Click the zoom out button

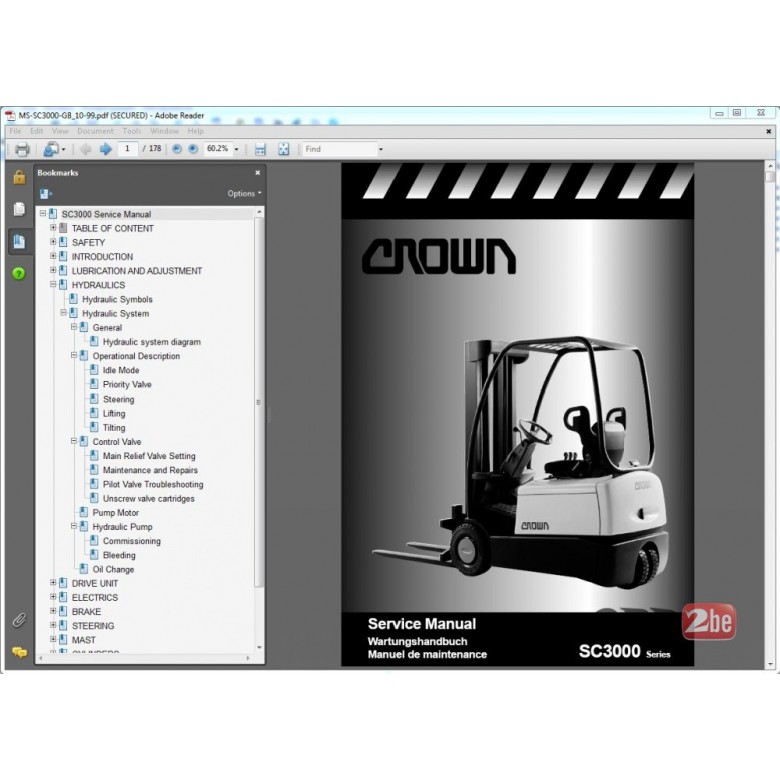point(177,149)
